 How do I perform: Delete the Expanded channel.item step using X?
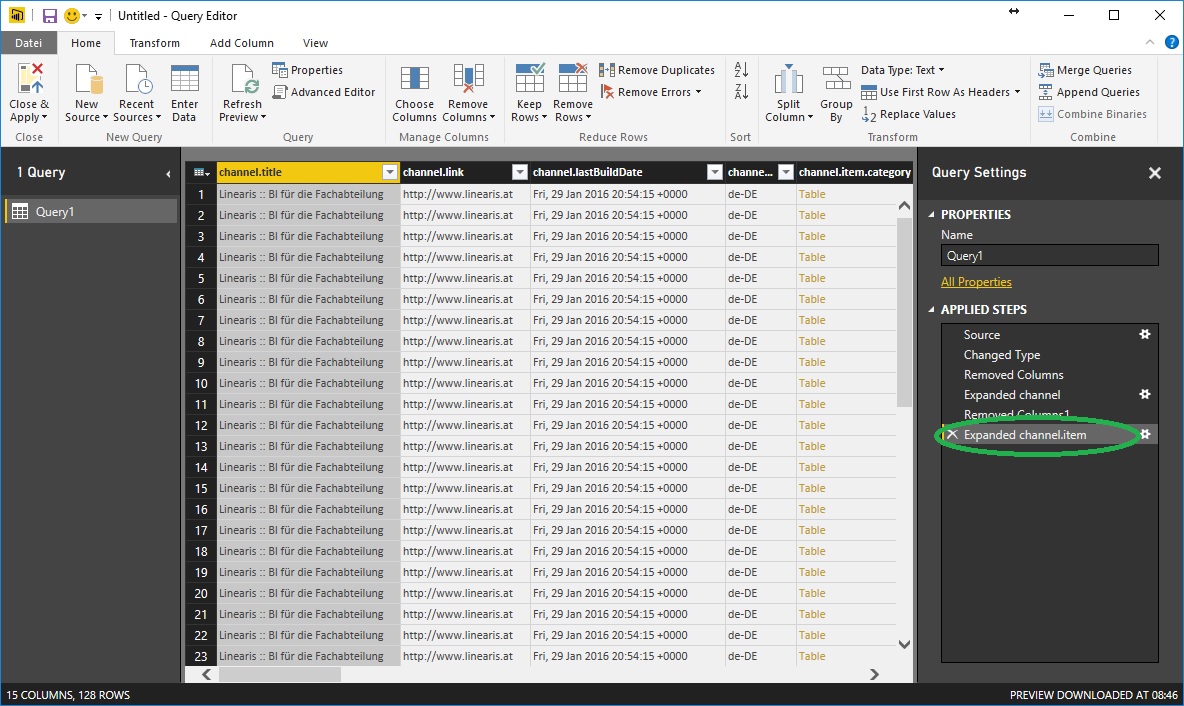[x=952, y=435]
